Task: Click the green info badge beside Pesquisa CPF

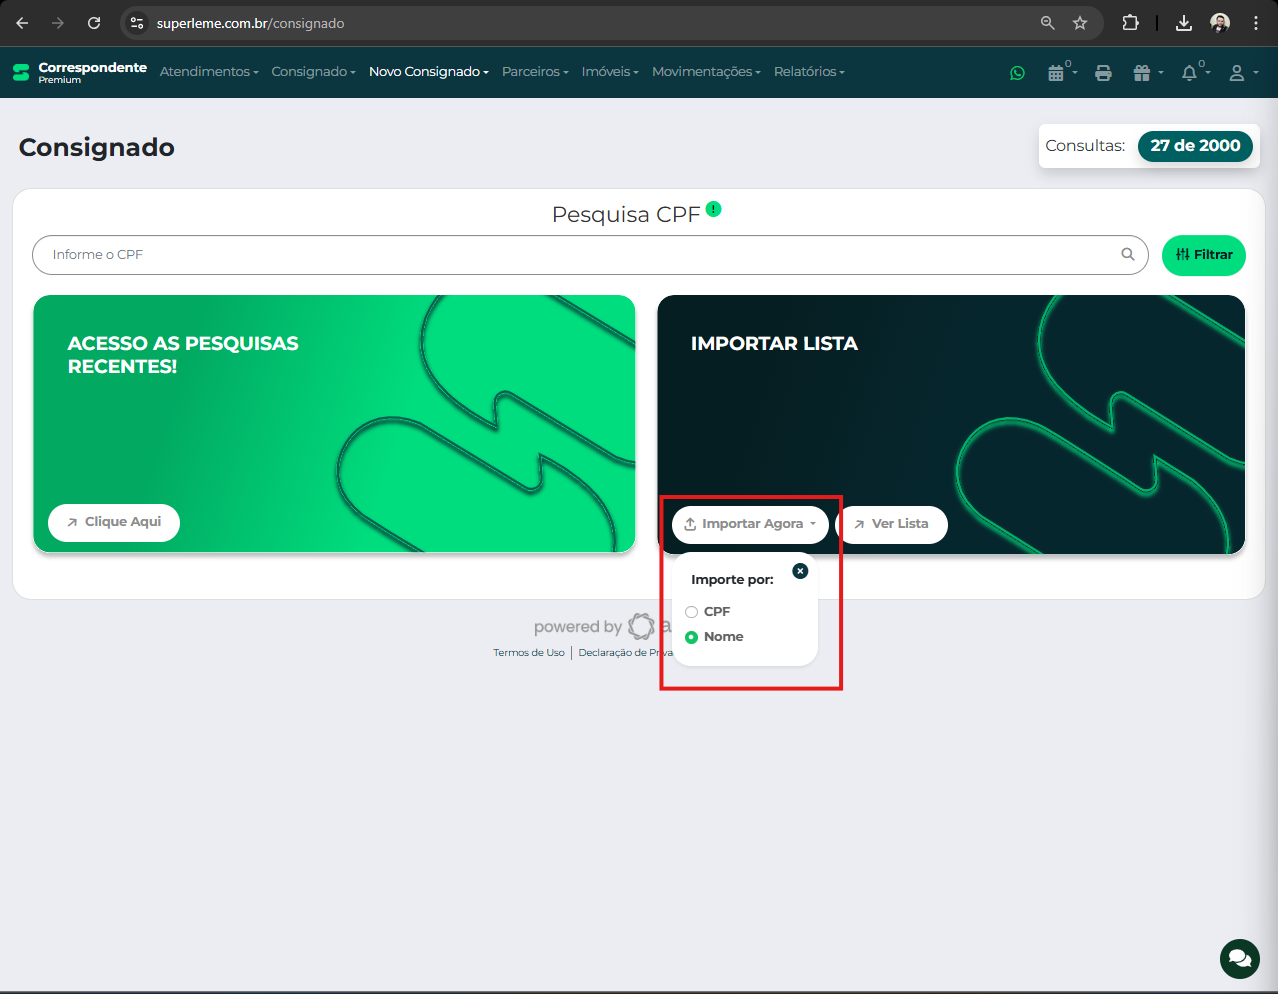Action: point(713,209)
